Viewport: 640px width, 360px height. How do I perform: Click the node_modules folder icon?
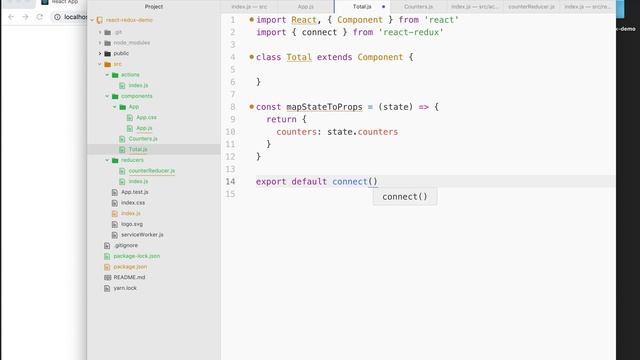click(108, 43)
